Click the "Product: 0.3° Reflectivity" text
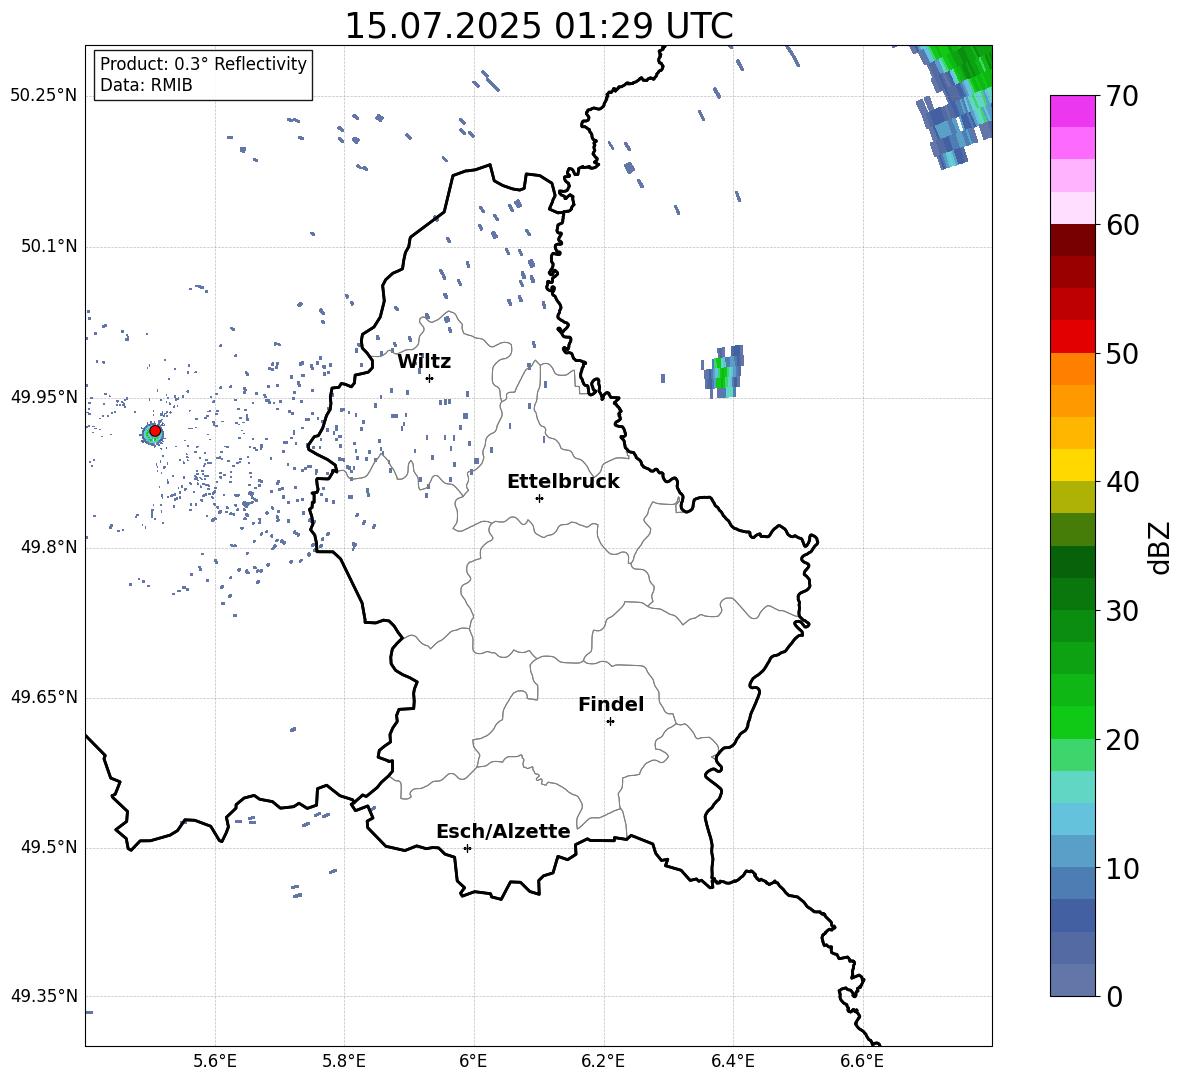Image resolution: width=1184 pixels, height=1081 pixels. [203, 63]
